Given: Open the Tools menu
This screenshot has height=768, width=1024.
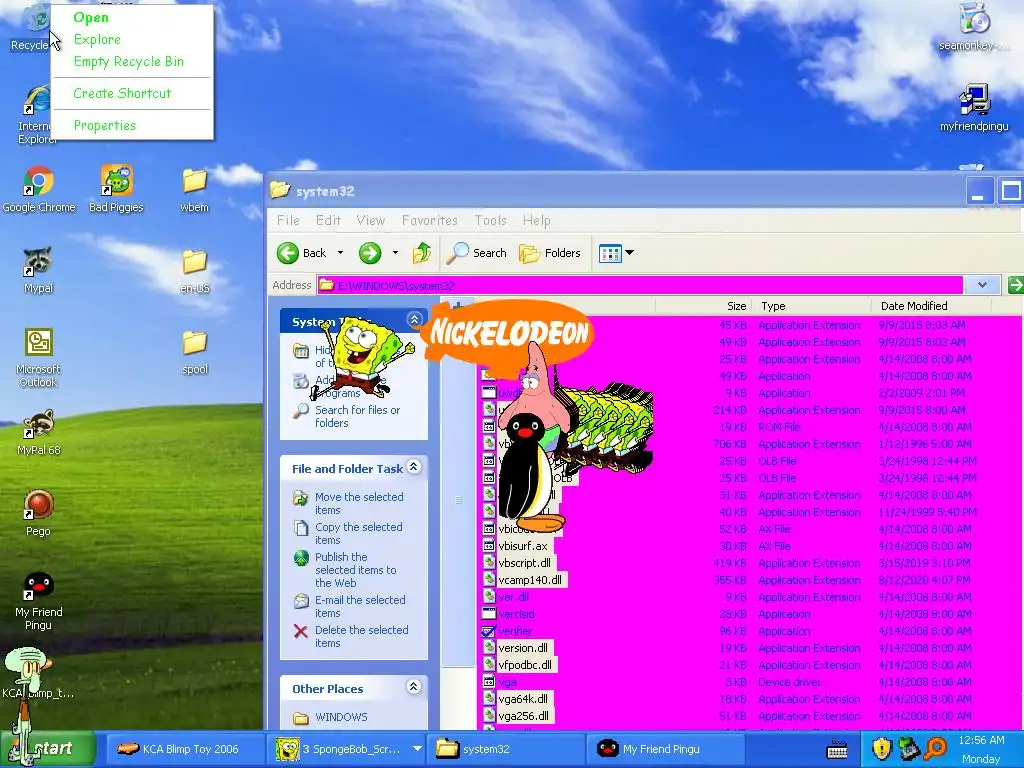Looking at the screenshot, I should [490, 221].
